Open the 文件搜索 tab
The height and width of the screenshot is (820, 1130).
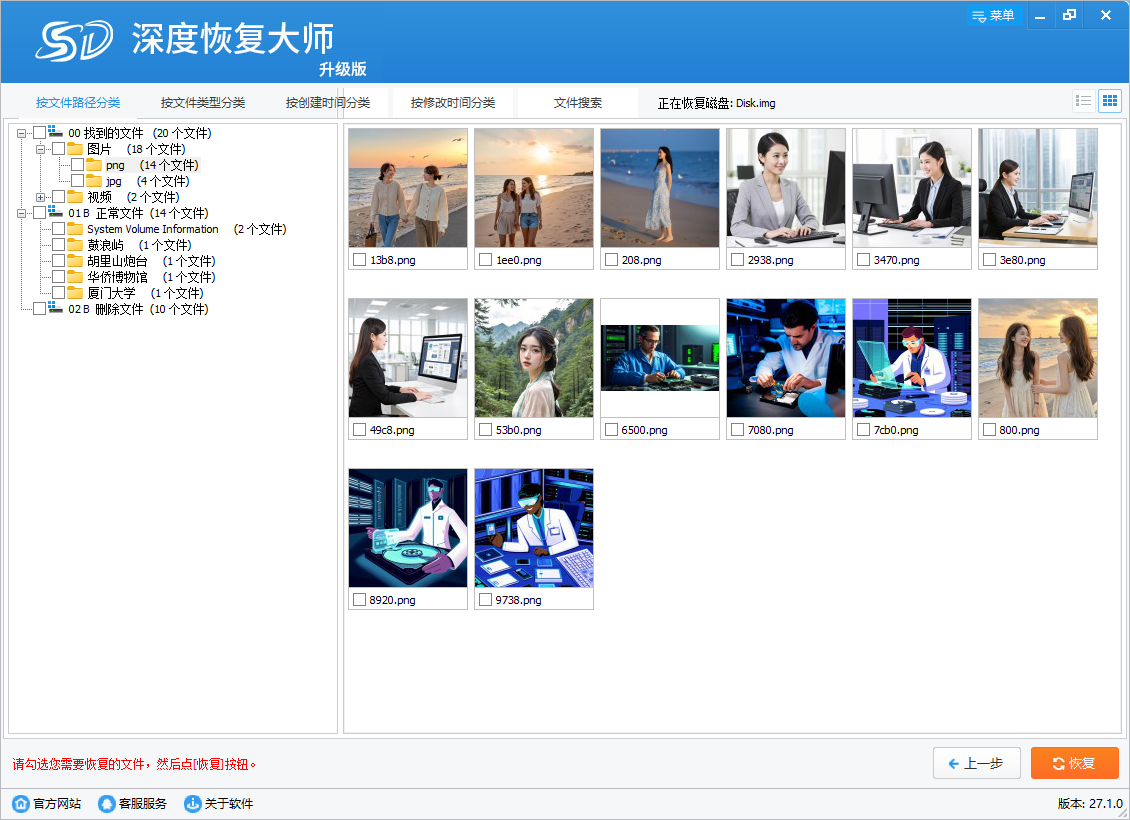tap(578, 103)
